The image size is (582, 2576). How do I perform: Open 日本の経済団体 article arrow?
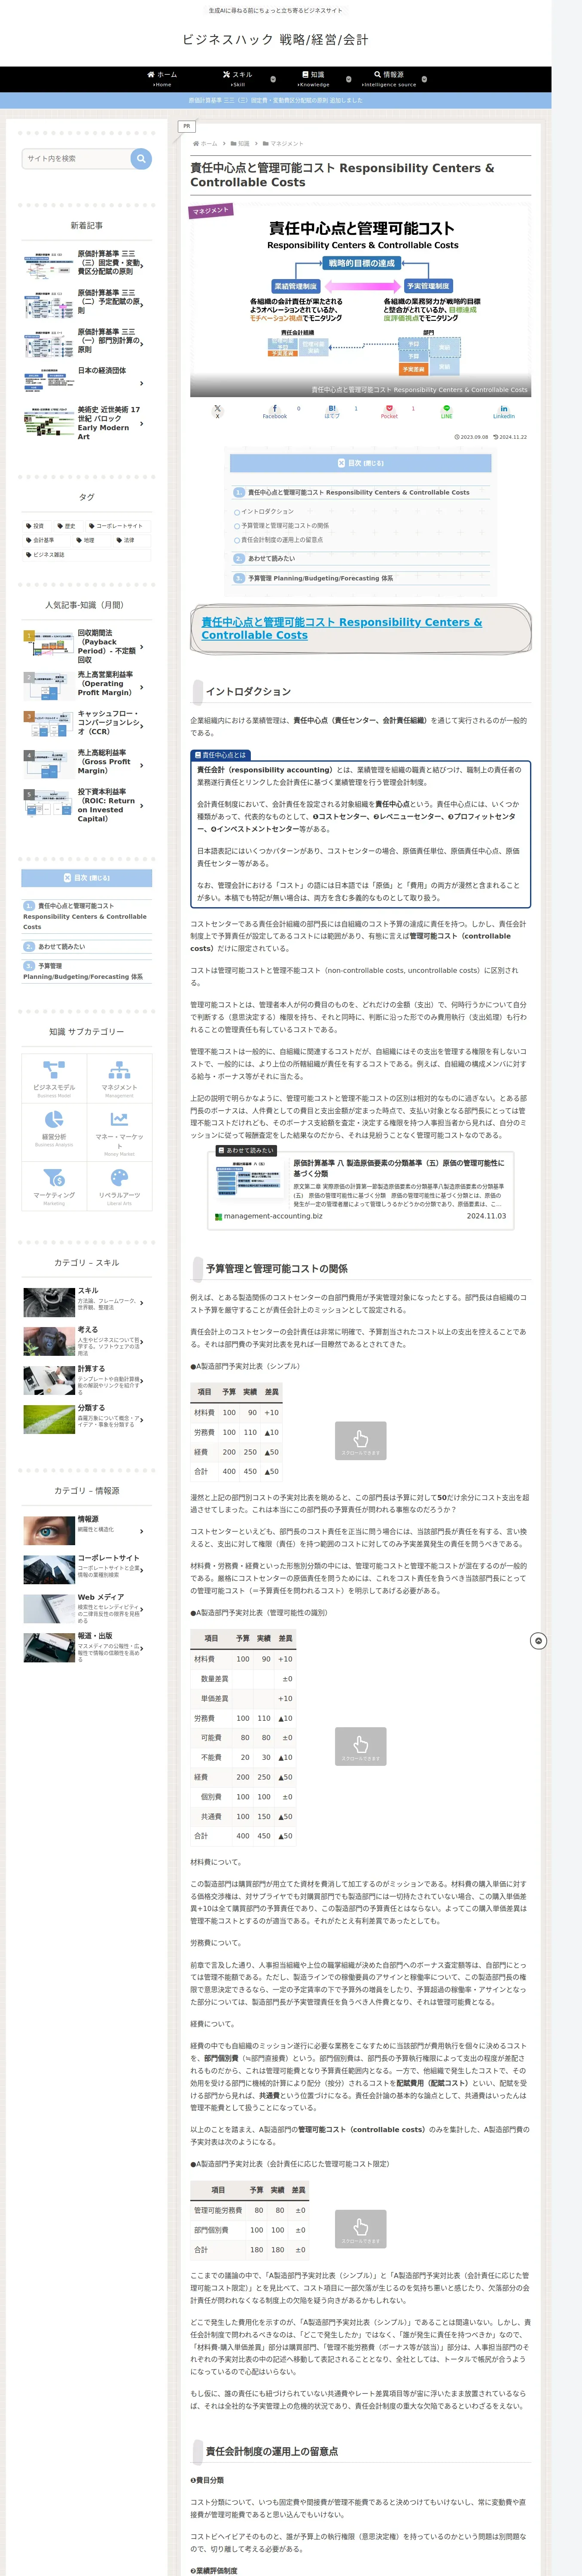pos(142,383)
